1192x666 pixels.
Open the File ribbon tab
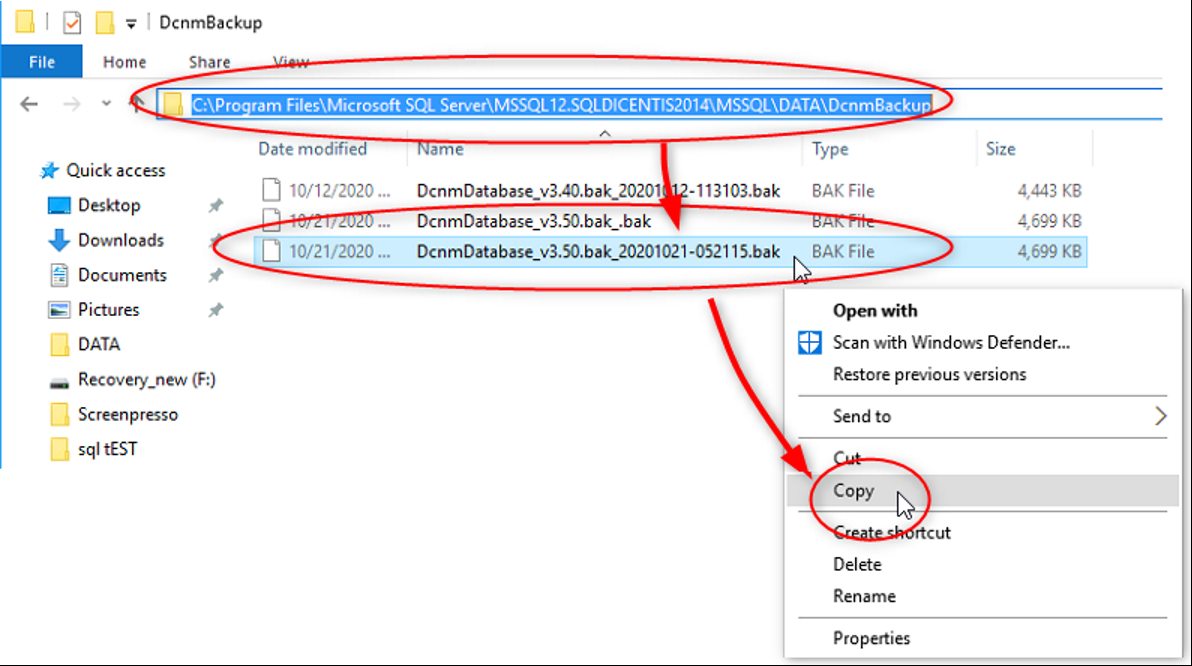(x=42, y=62)
